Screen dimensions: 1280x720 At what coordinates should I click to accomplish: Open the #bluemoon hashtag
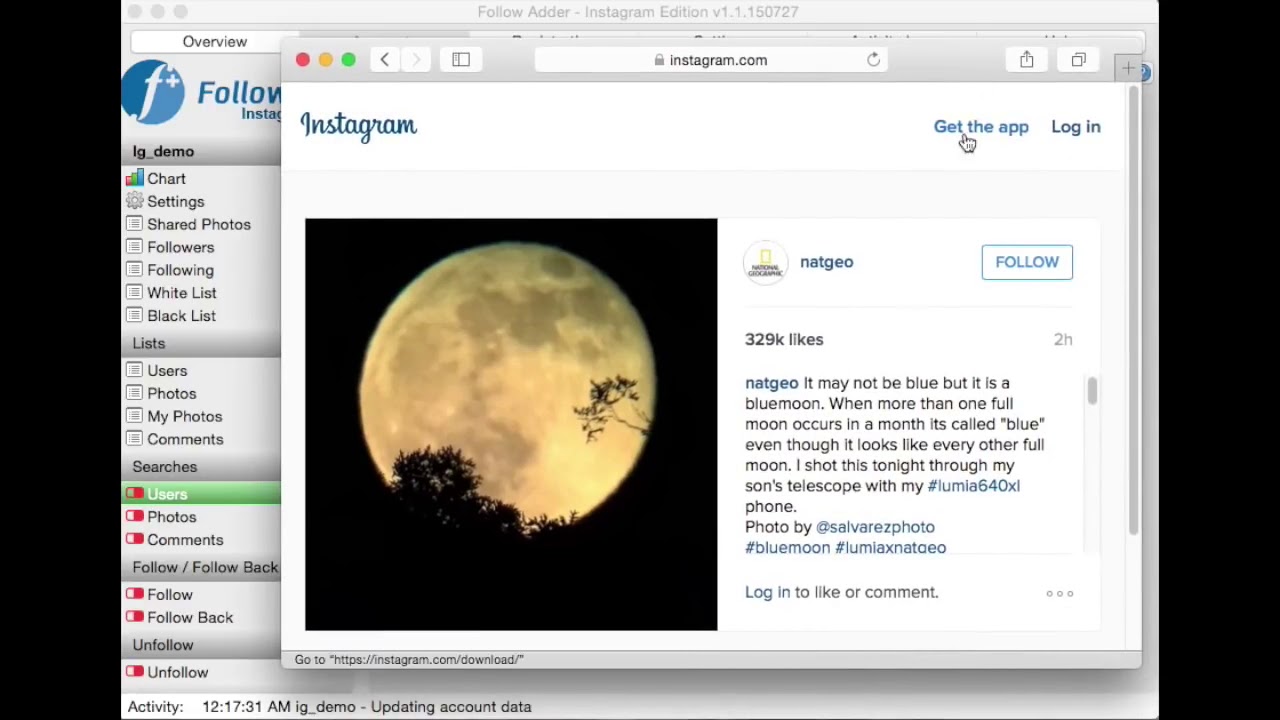(x=787, y=548)
